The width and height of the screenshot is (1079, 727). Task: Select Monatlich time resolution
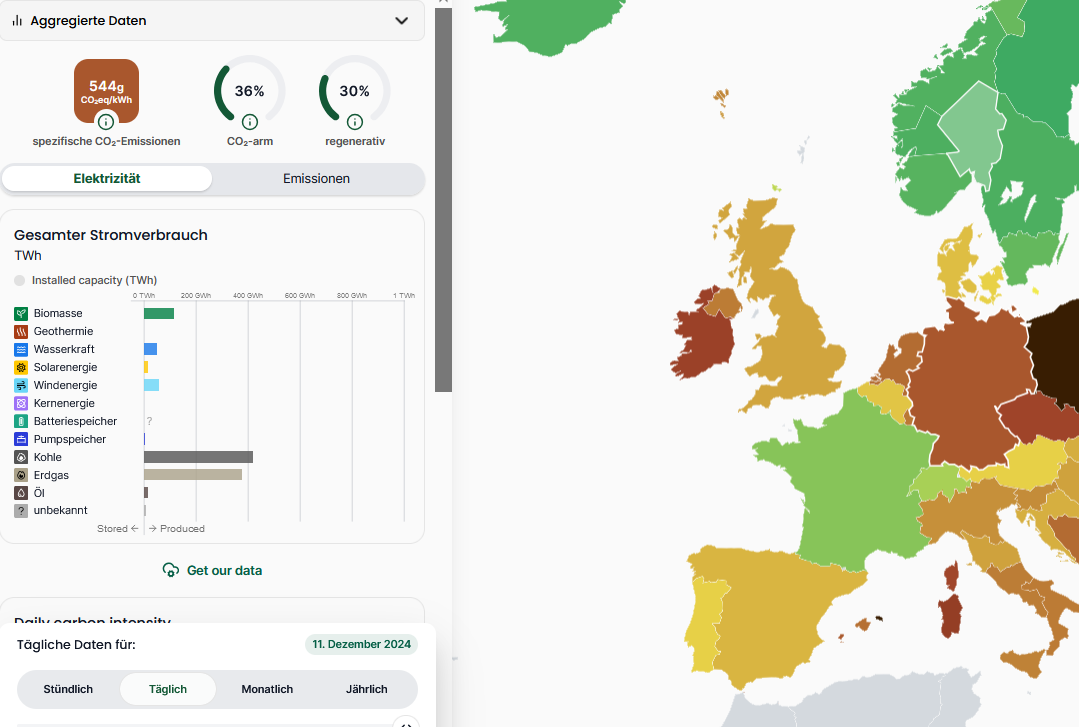tap(267, 689)
